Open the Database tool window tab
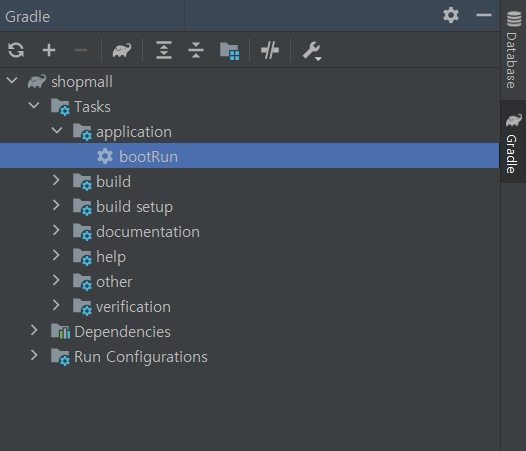Viewport: 526px width, 451px height. coord(513,50)
